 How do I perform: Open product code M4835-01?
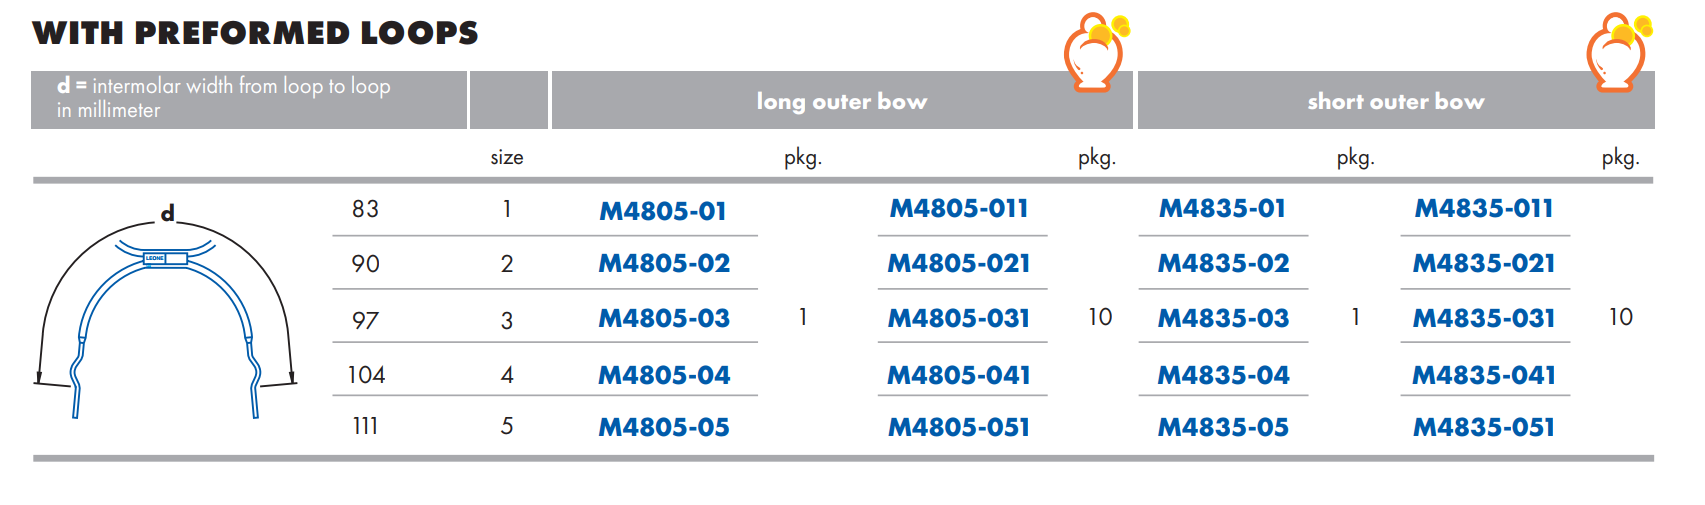(x=1222, y=209)
